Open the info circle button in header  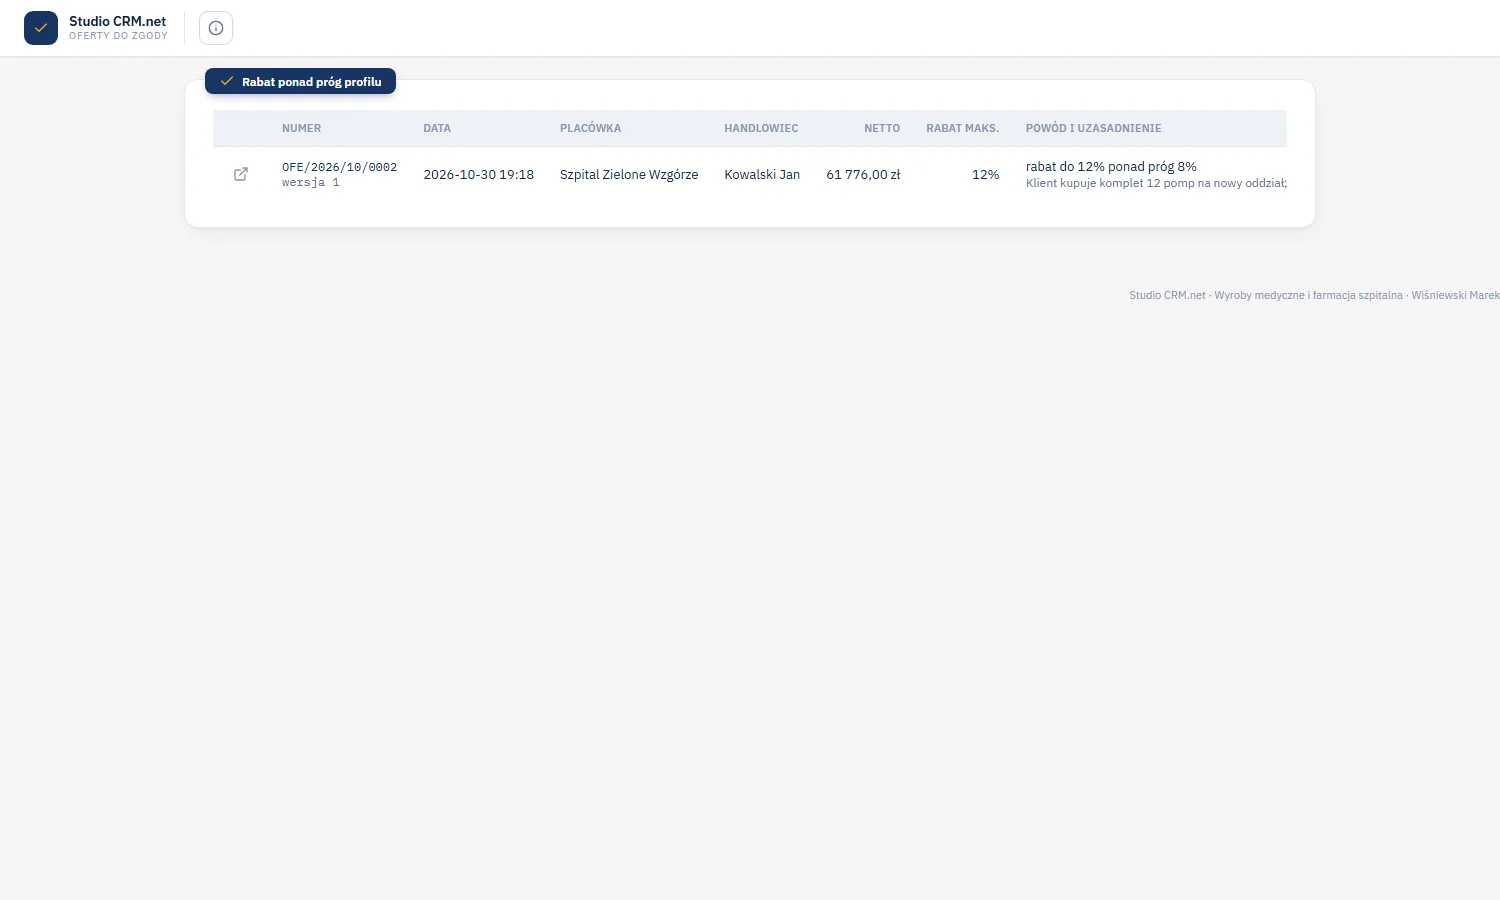216,28
